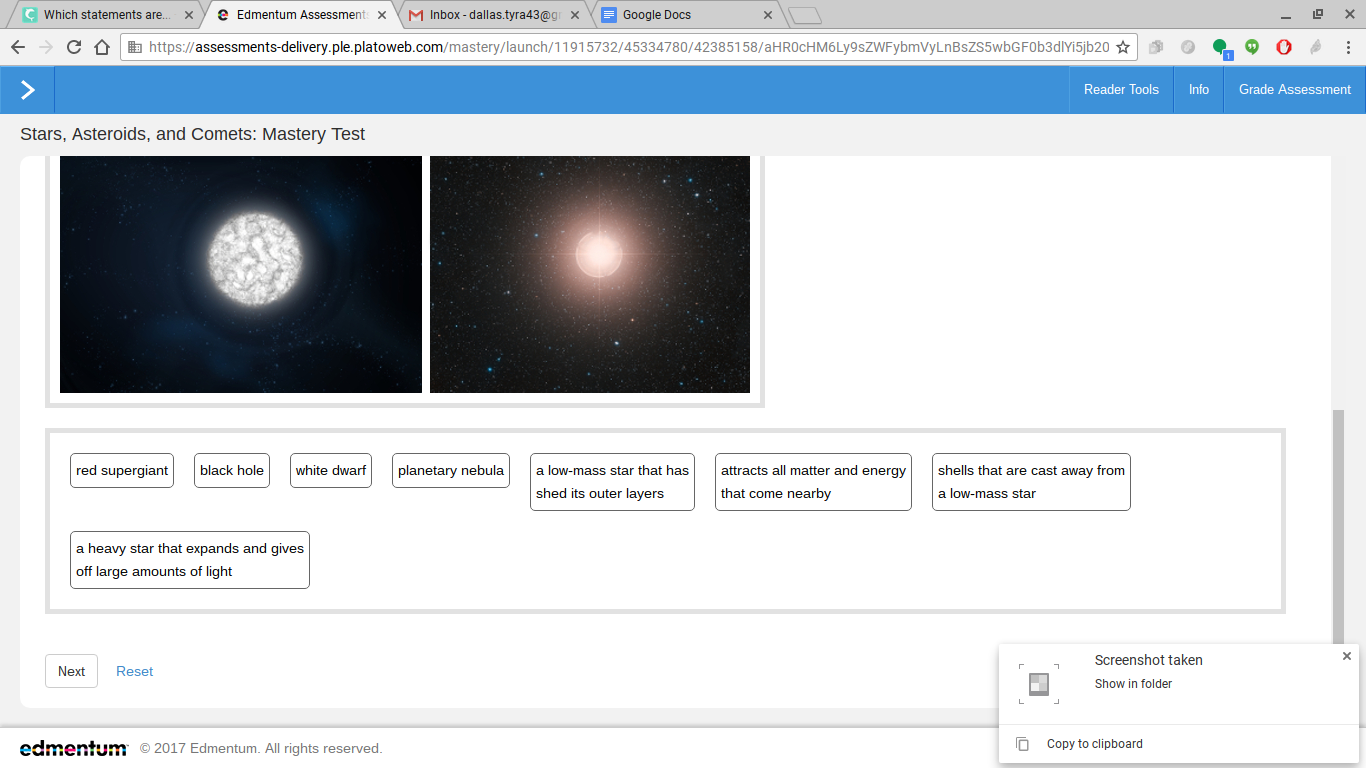Switch to Inbox Gmail tab
1366x768 pixels.
point(491,15)
